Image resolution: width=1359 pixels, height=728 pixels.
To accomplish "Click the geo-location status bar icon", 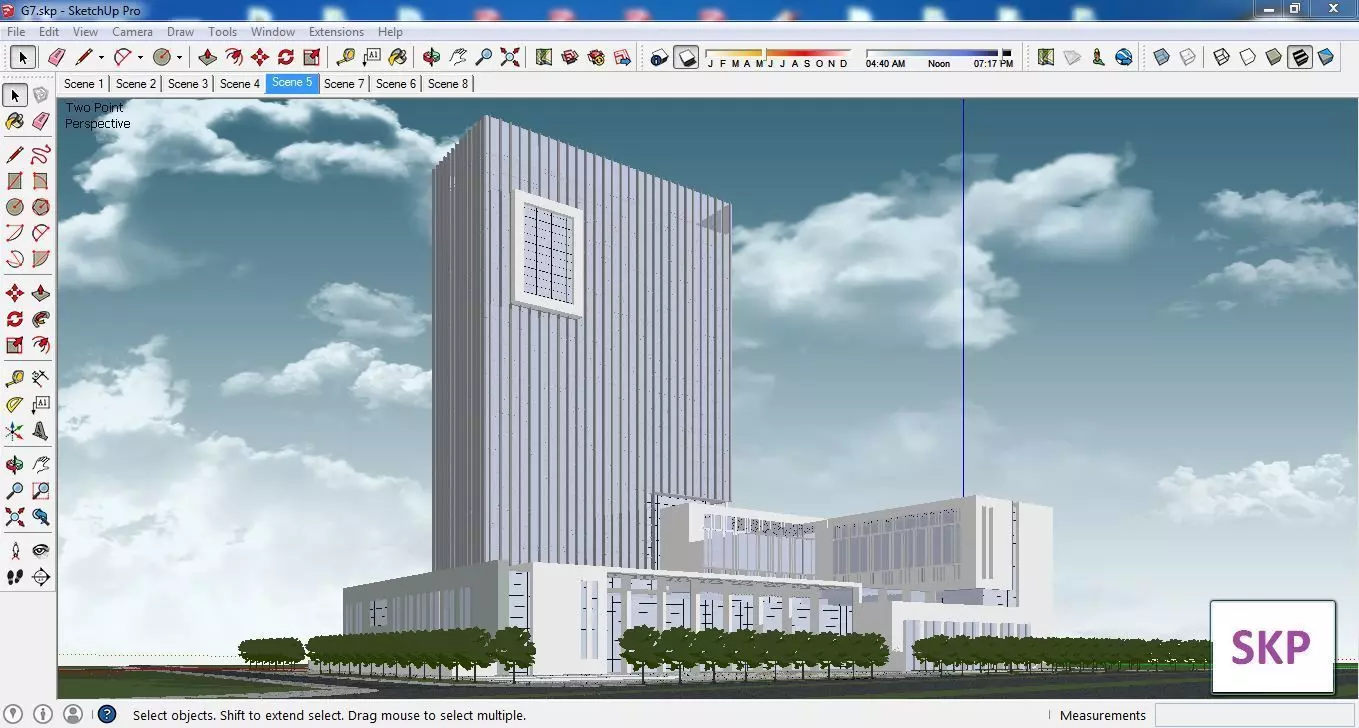I will [15, 714].
